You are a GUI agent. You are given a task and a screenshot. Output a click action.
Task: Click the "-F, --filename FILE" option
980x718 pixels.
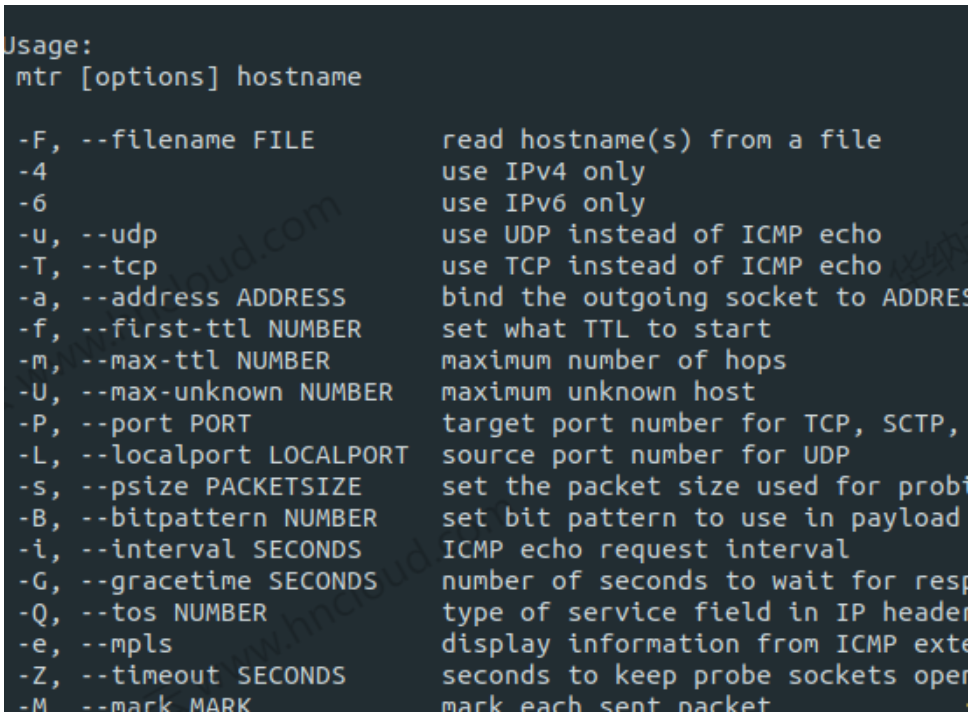(x=166, y=141)
